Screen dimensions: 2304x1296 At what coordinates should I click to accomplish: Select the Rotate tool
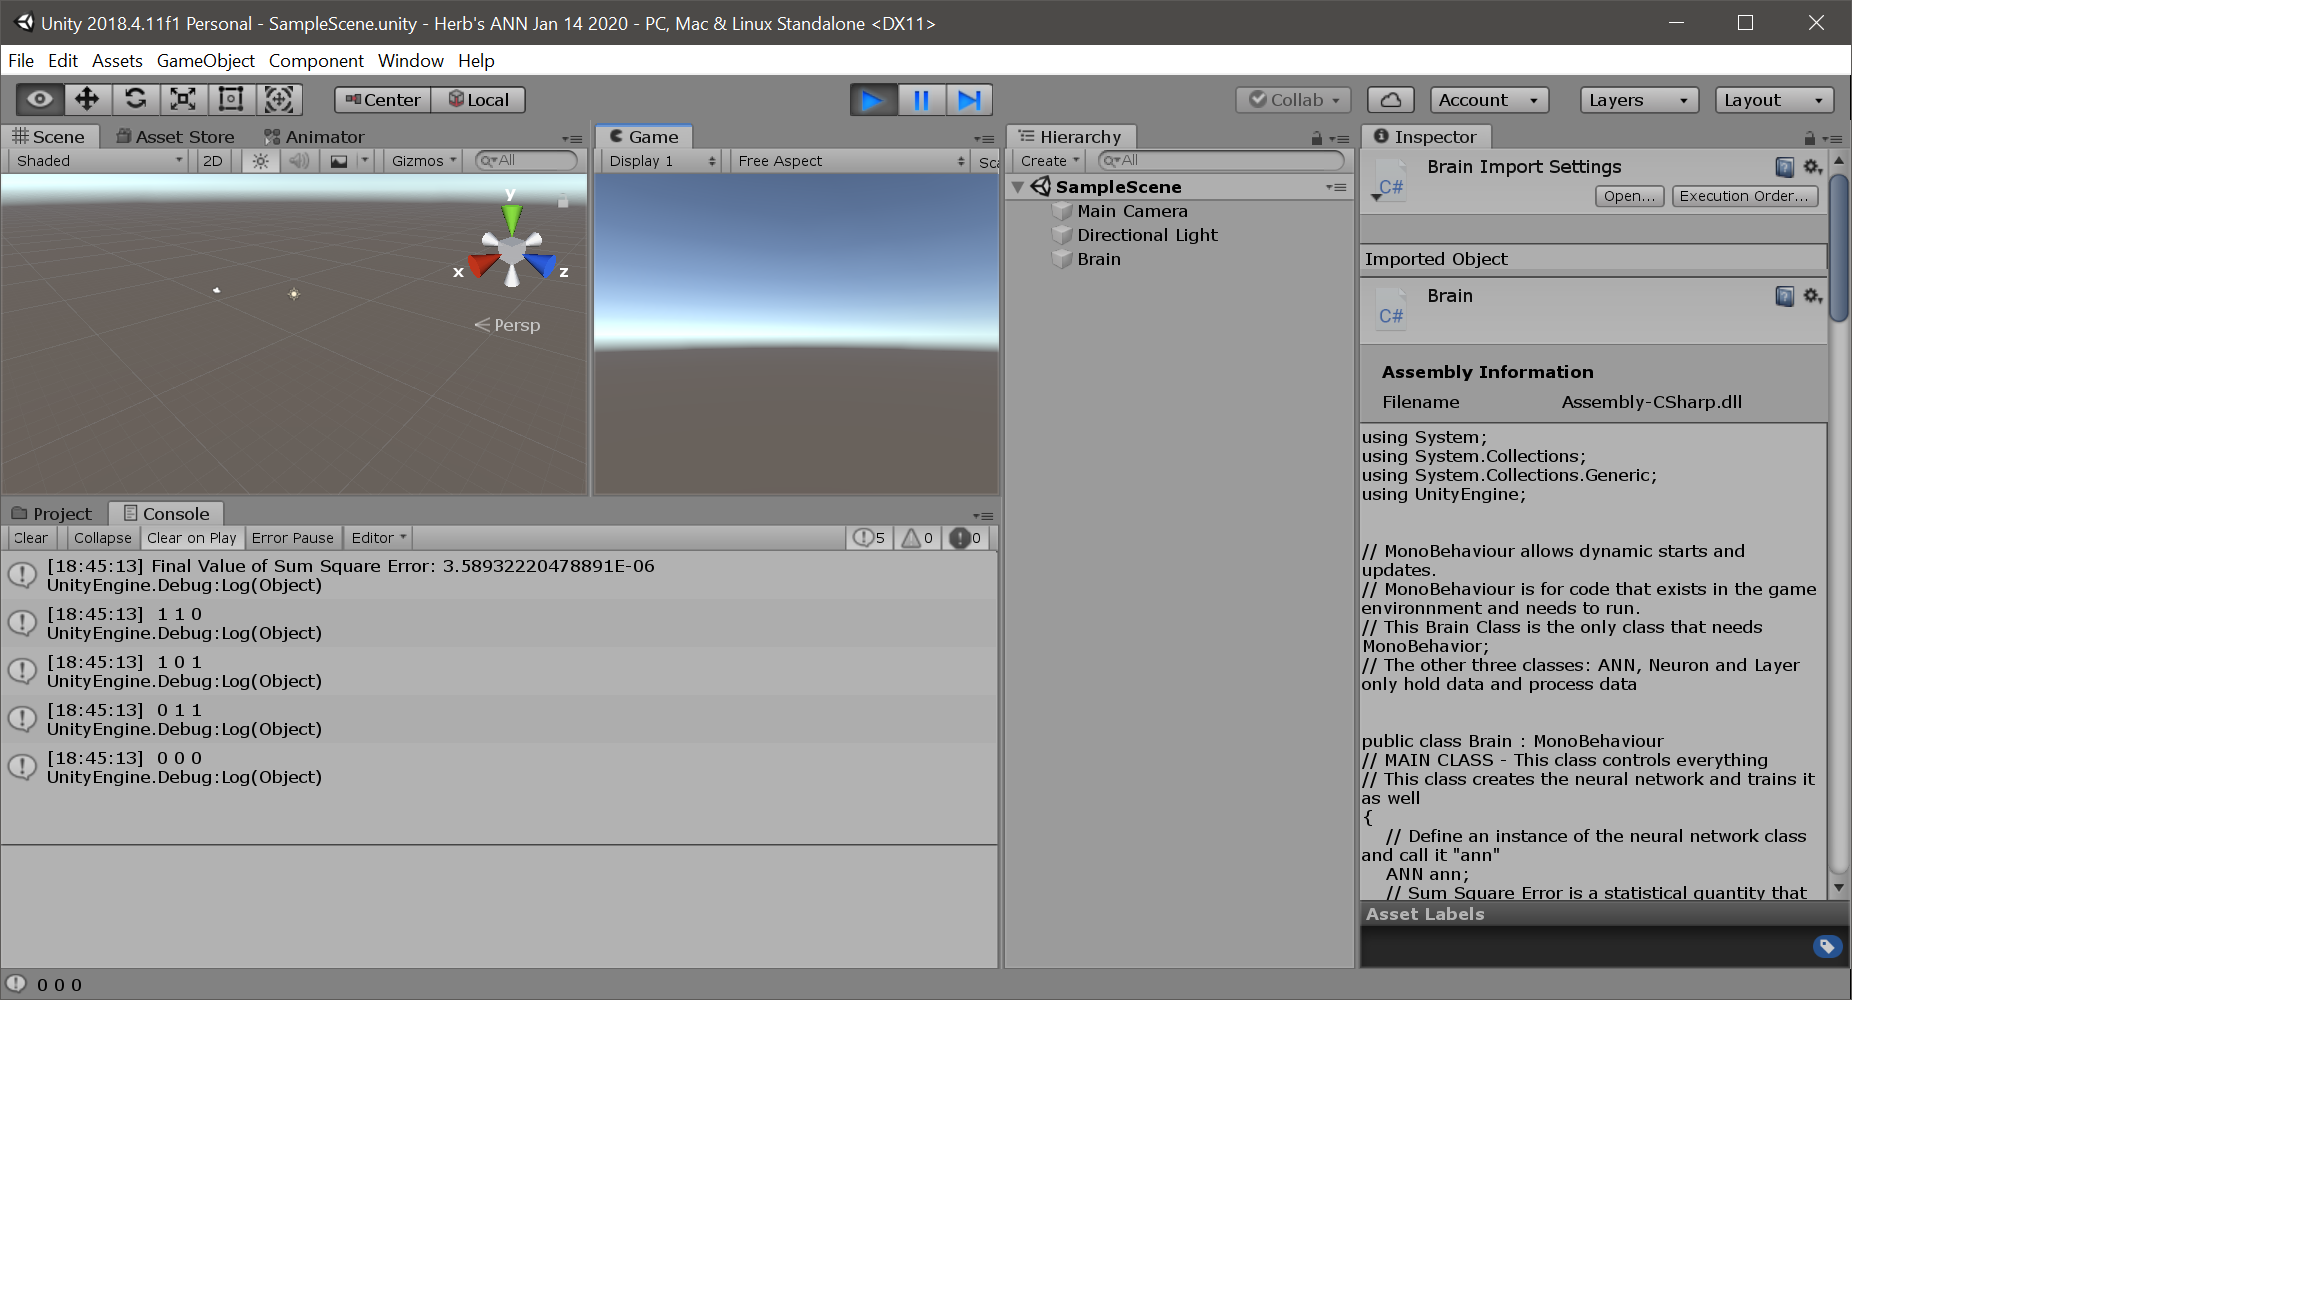tap(135, 99)
